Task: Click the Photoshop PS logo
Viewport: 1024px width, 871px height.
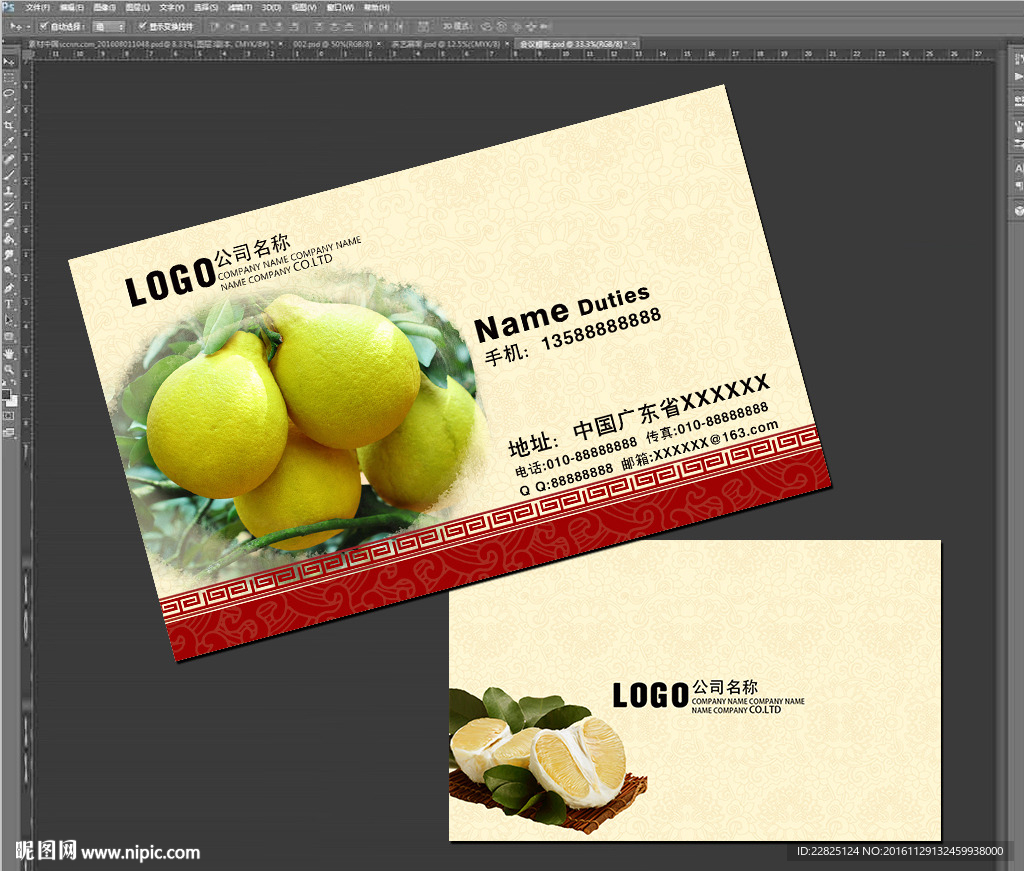Action: pyautogui.click(x=8, y=7)
